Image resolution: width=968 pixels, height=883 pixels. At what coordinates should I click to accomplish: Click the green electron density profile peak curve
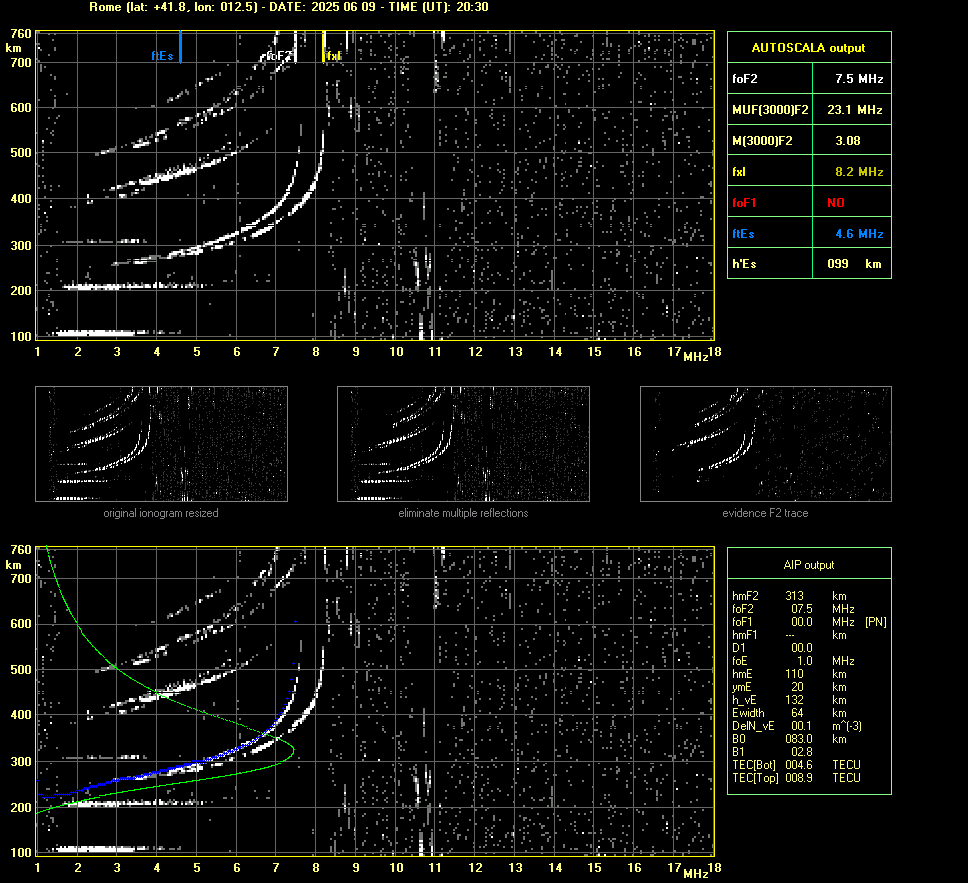pyautogui.click(x=292, y=750)
